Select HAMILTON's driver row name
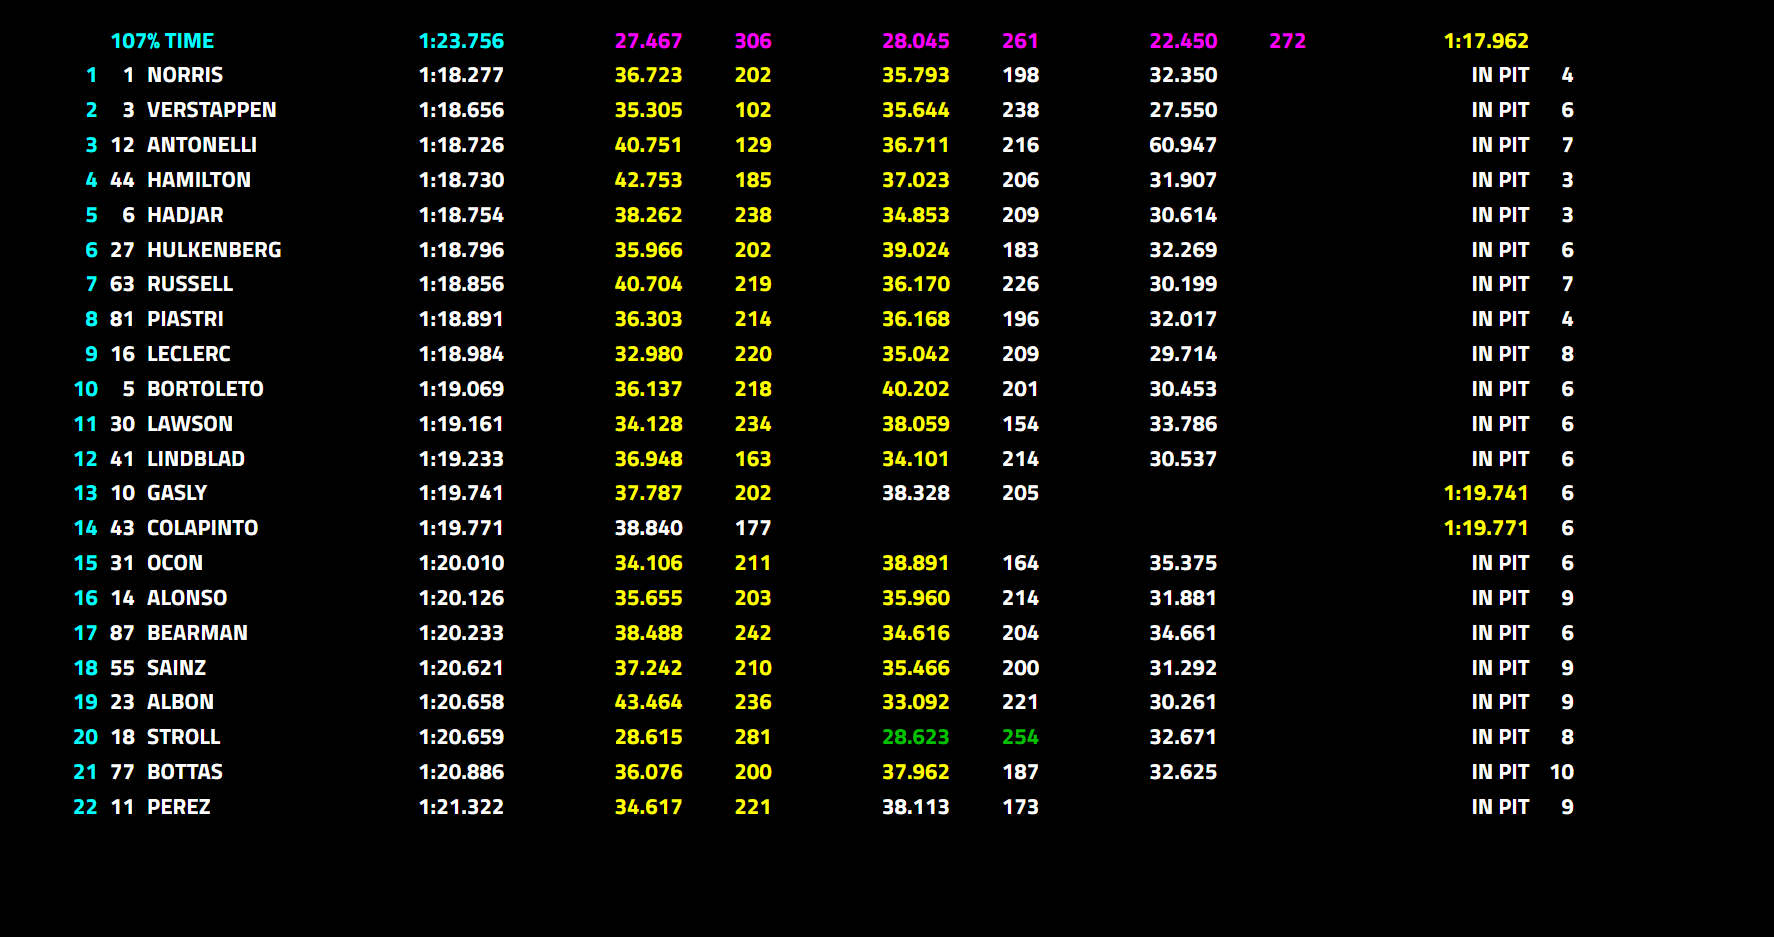 coord(199,180)
